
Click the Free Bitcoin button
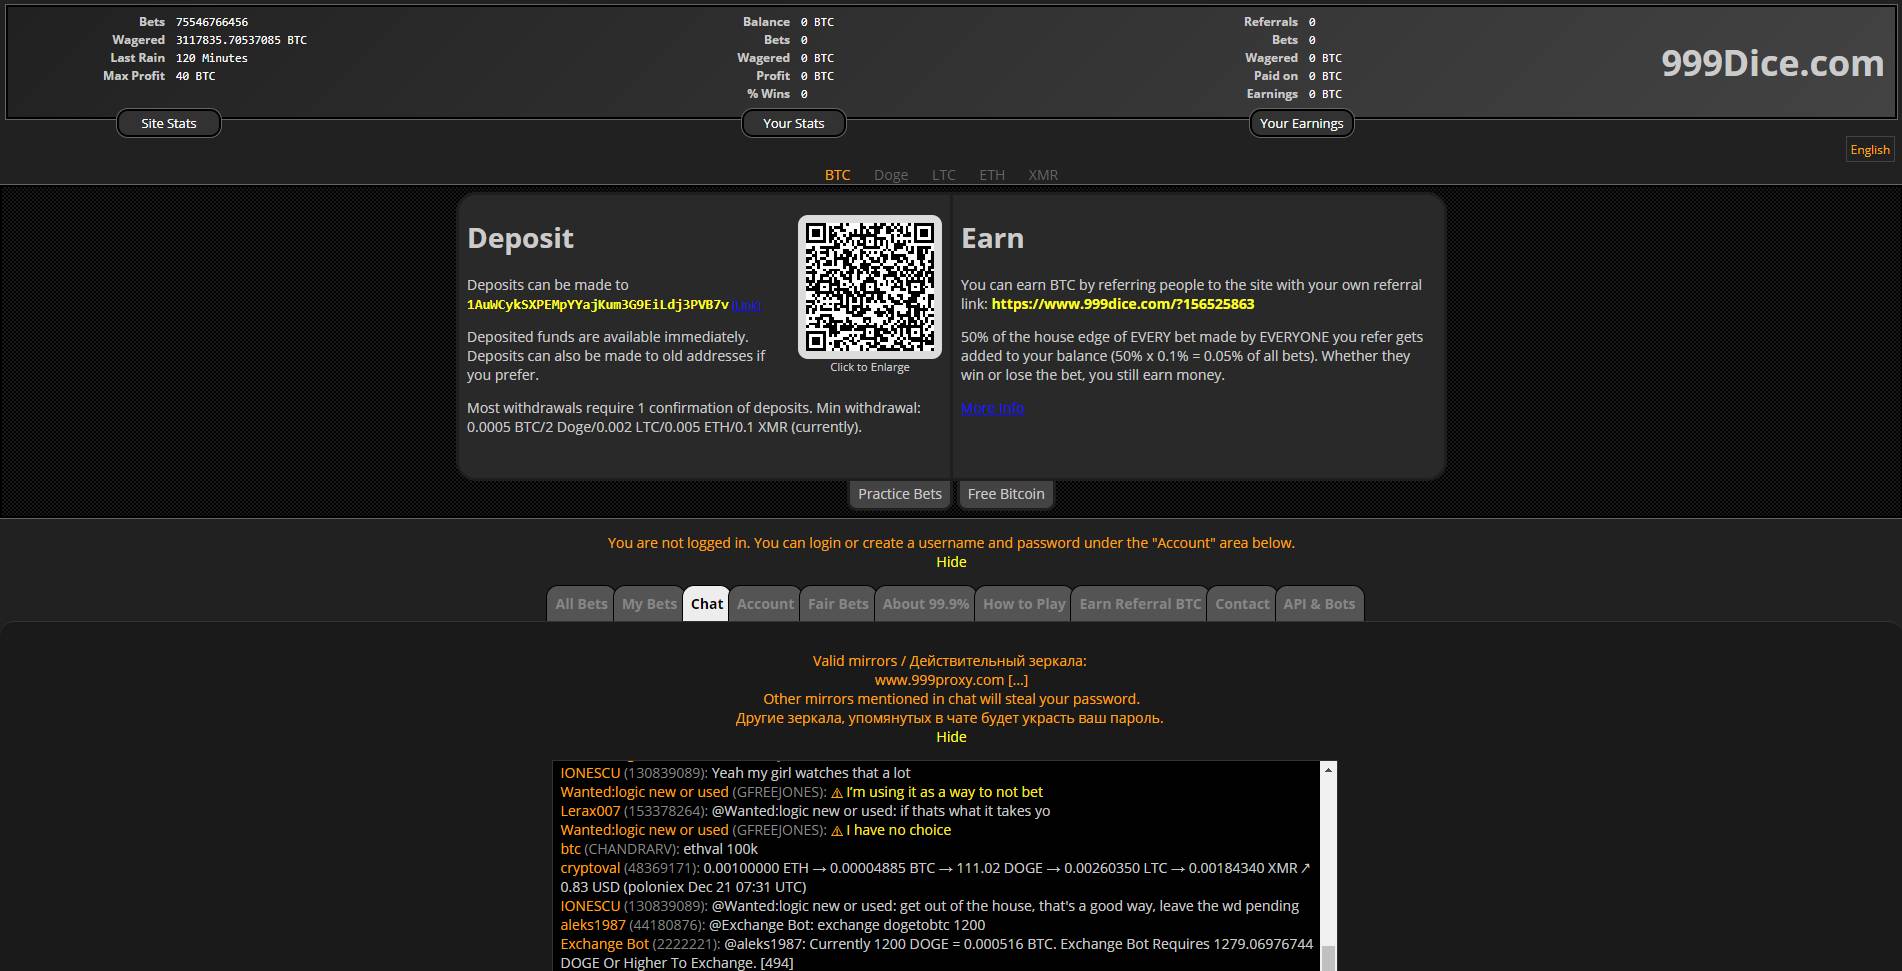1006,494
